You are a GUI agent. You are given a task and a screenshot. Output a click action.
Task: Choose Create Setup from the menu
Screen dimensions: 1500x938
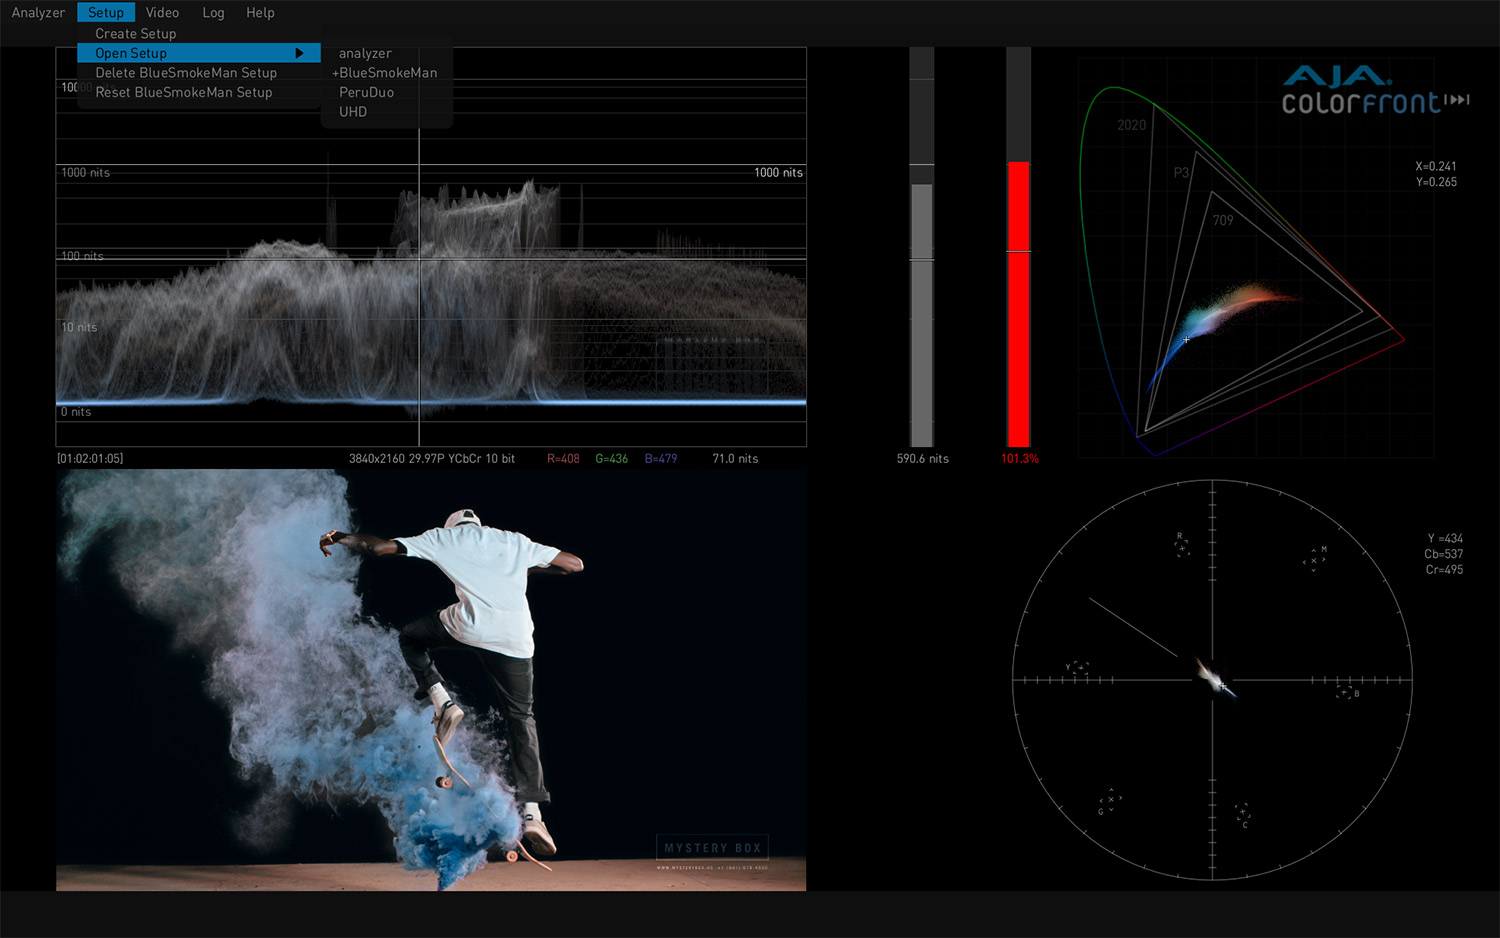click(x=136, y=34)
